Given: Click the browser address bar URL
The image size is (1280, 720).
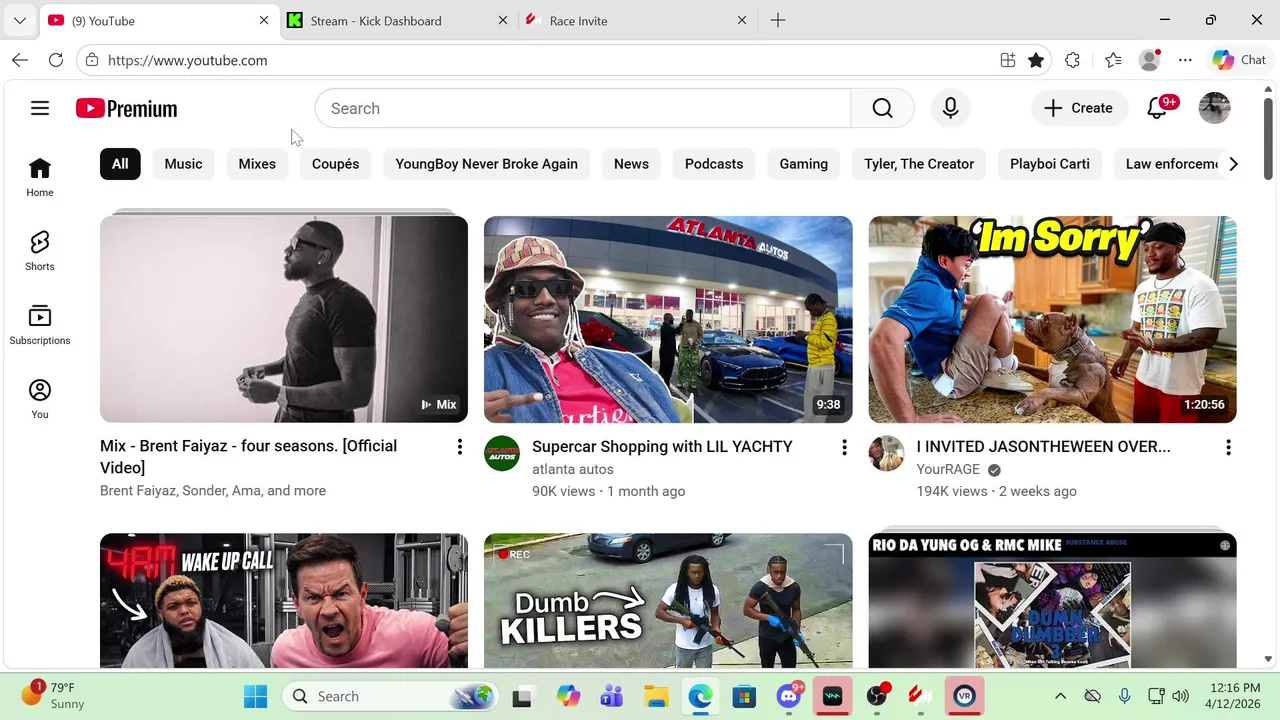Looking at the screenshot, I should point(187,60).
